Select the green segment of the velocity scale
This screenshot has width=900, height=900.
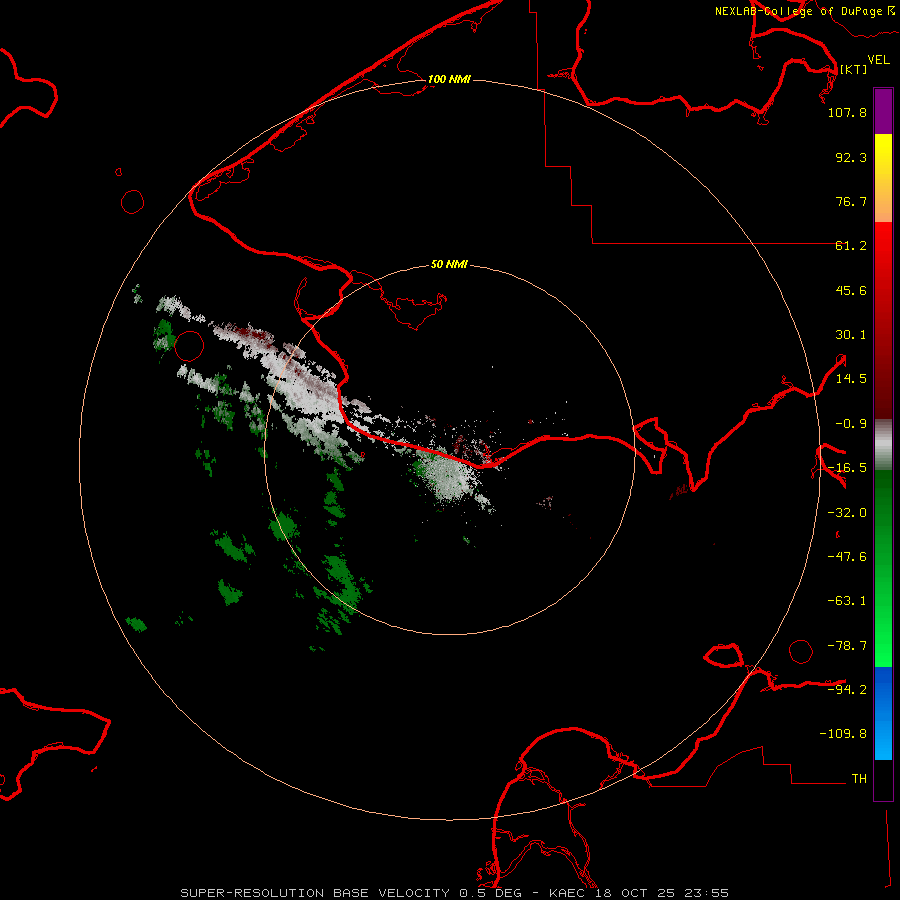point(883,568)
